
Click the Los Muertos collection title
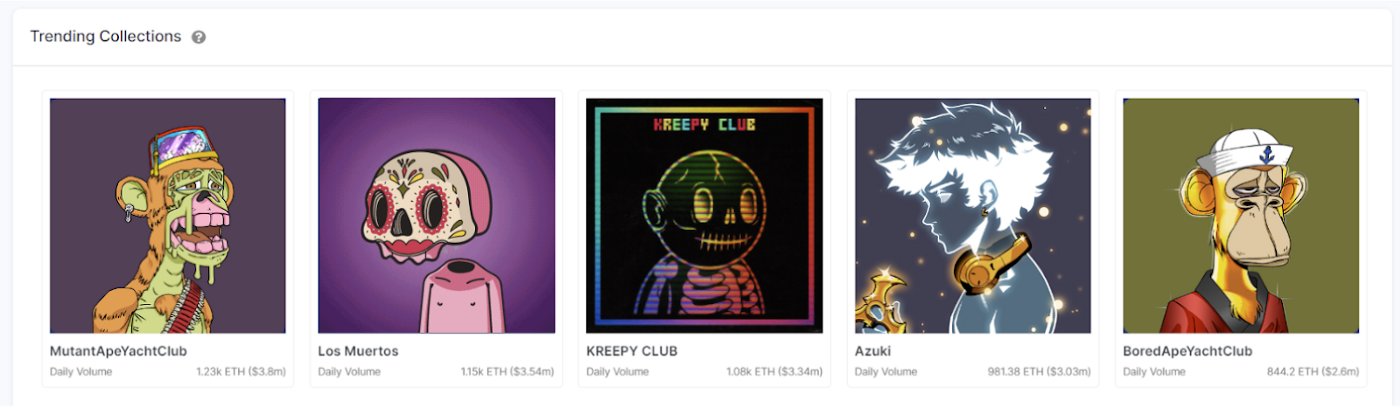pyautogui.click(x=358, y=351)
